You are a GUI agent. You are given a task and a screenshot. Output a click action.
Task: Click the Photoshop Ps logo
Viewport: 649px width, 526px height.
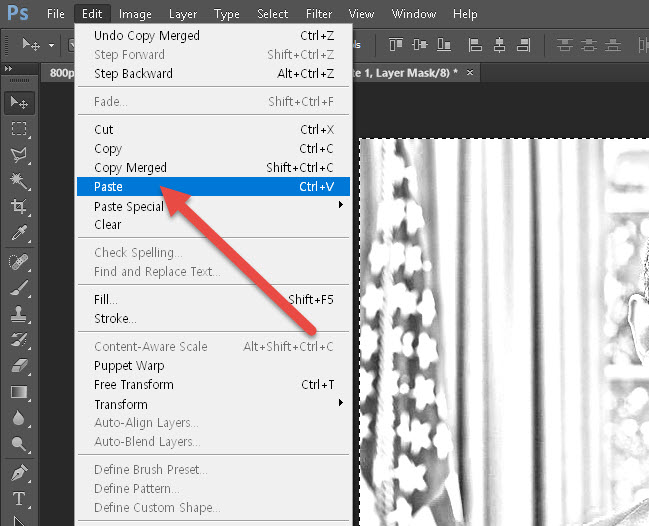[x=18, y=13]
